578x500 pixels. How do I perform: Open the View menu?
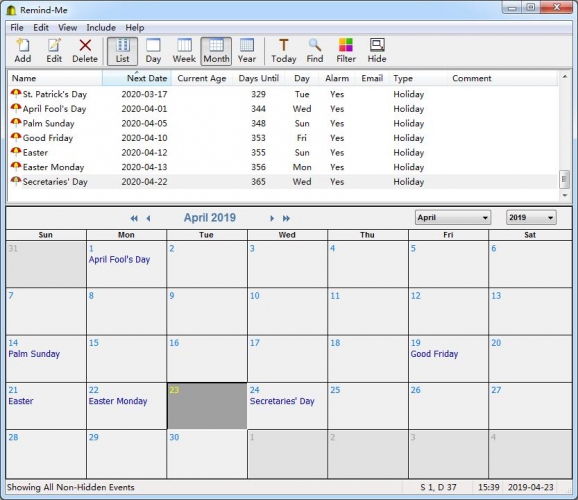pos(67,28)
